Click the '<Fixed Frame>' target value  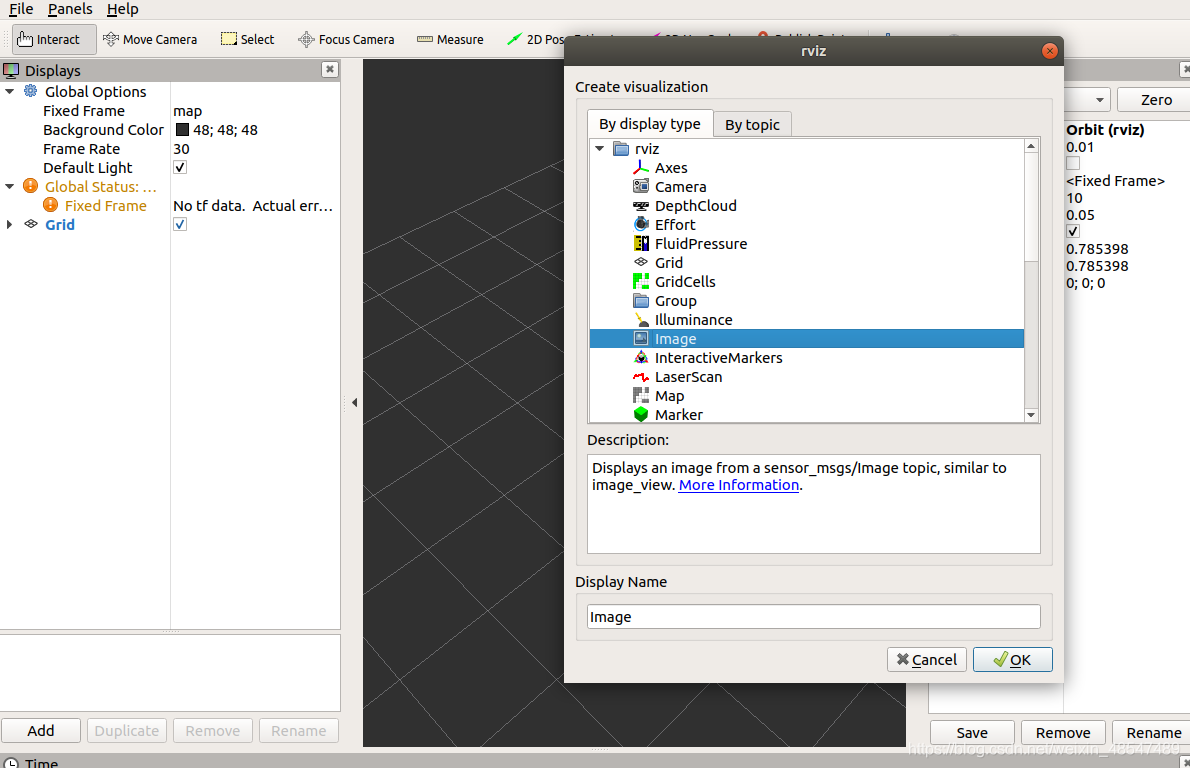click(1115, 181)
